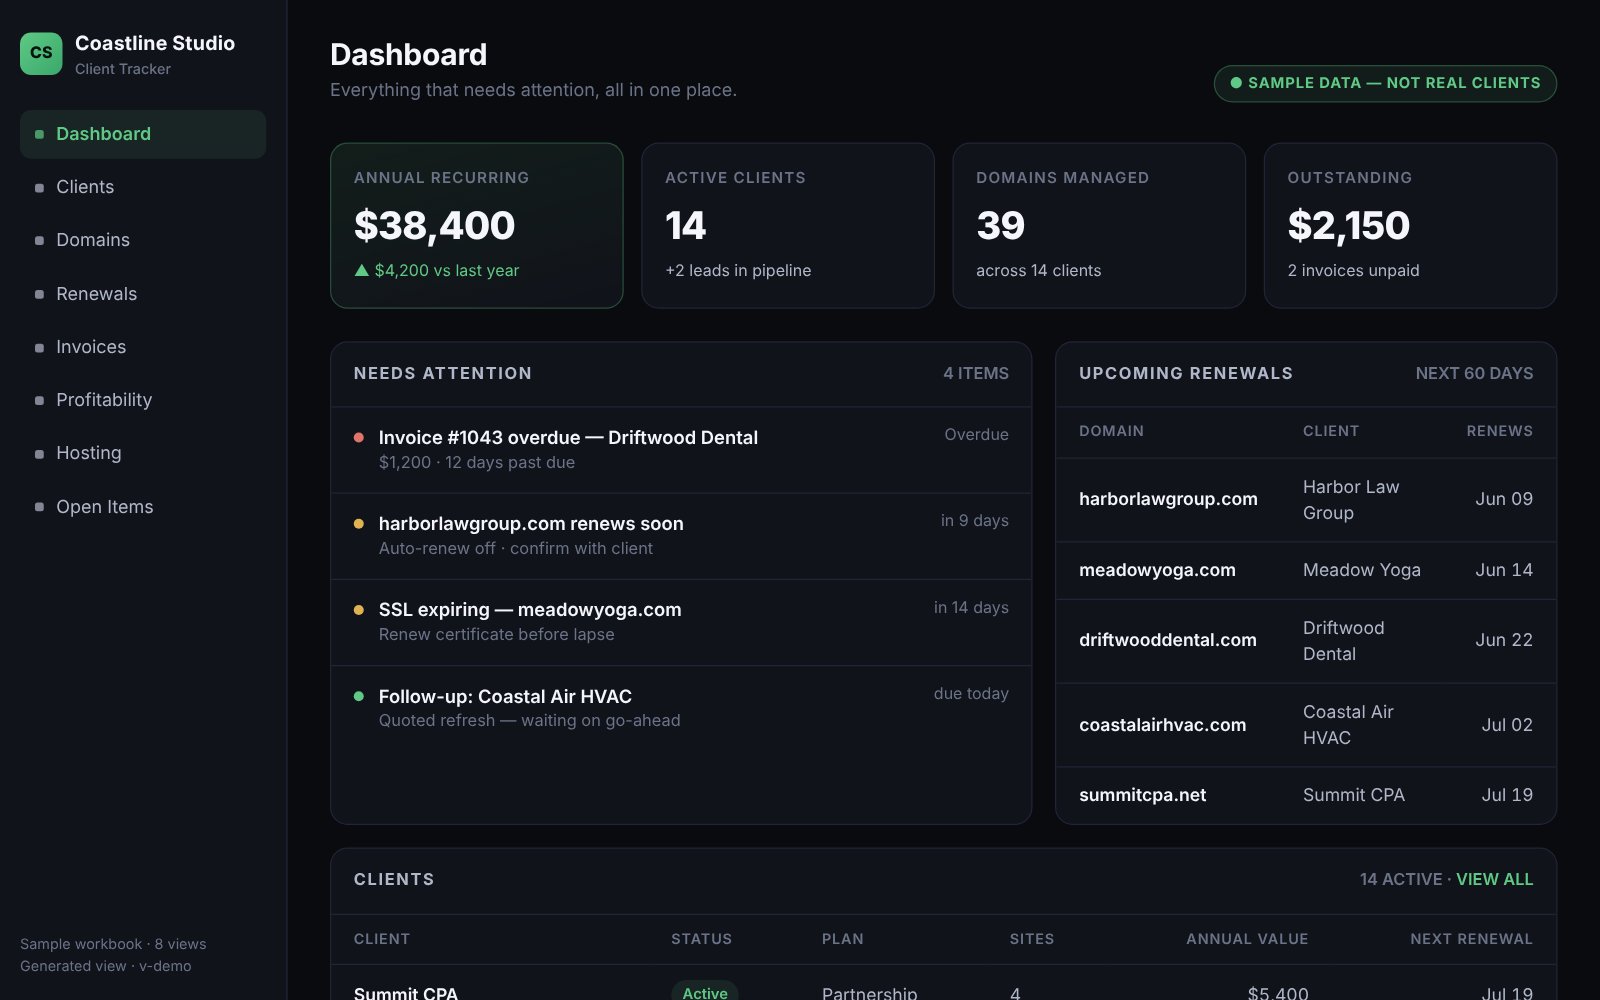Click the ANNUAL VALUE column header
Viewport: 1600px width, 1000px height.
[x=1247, y=939]
